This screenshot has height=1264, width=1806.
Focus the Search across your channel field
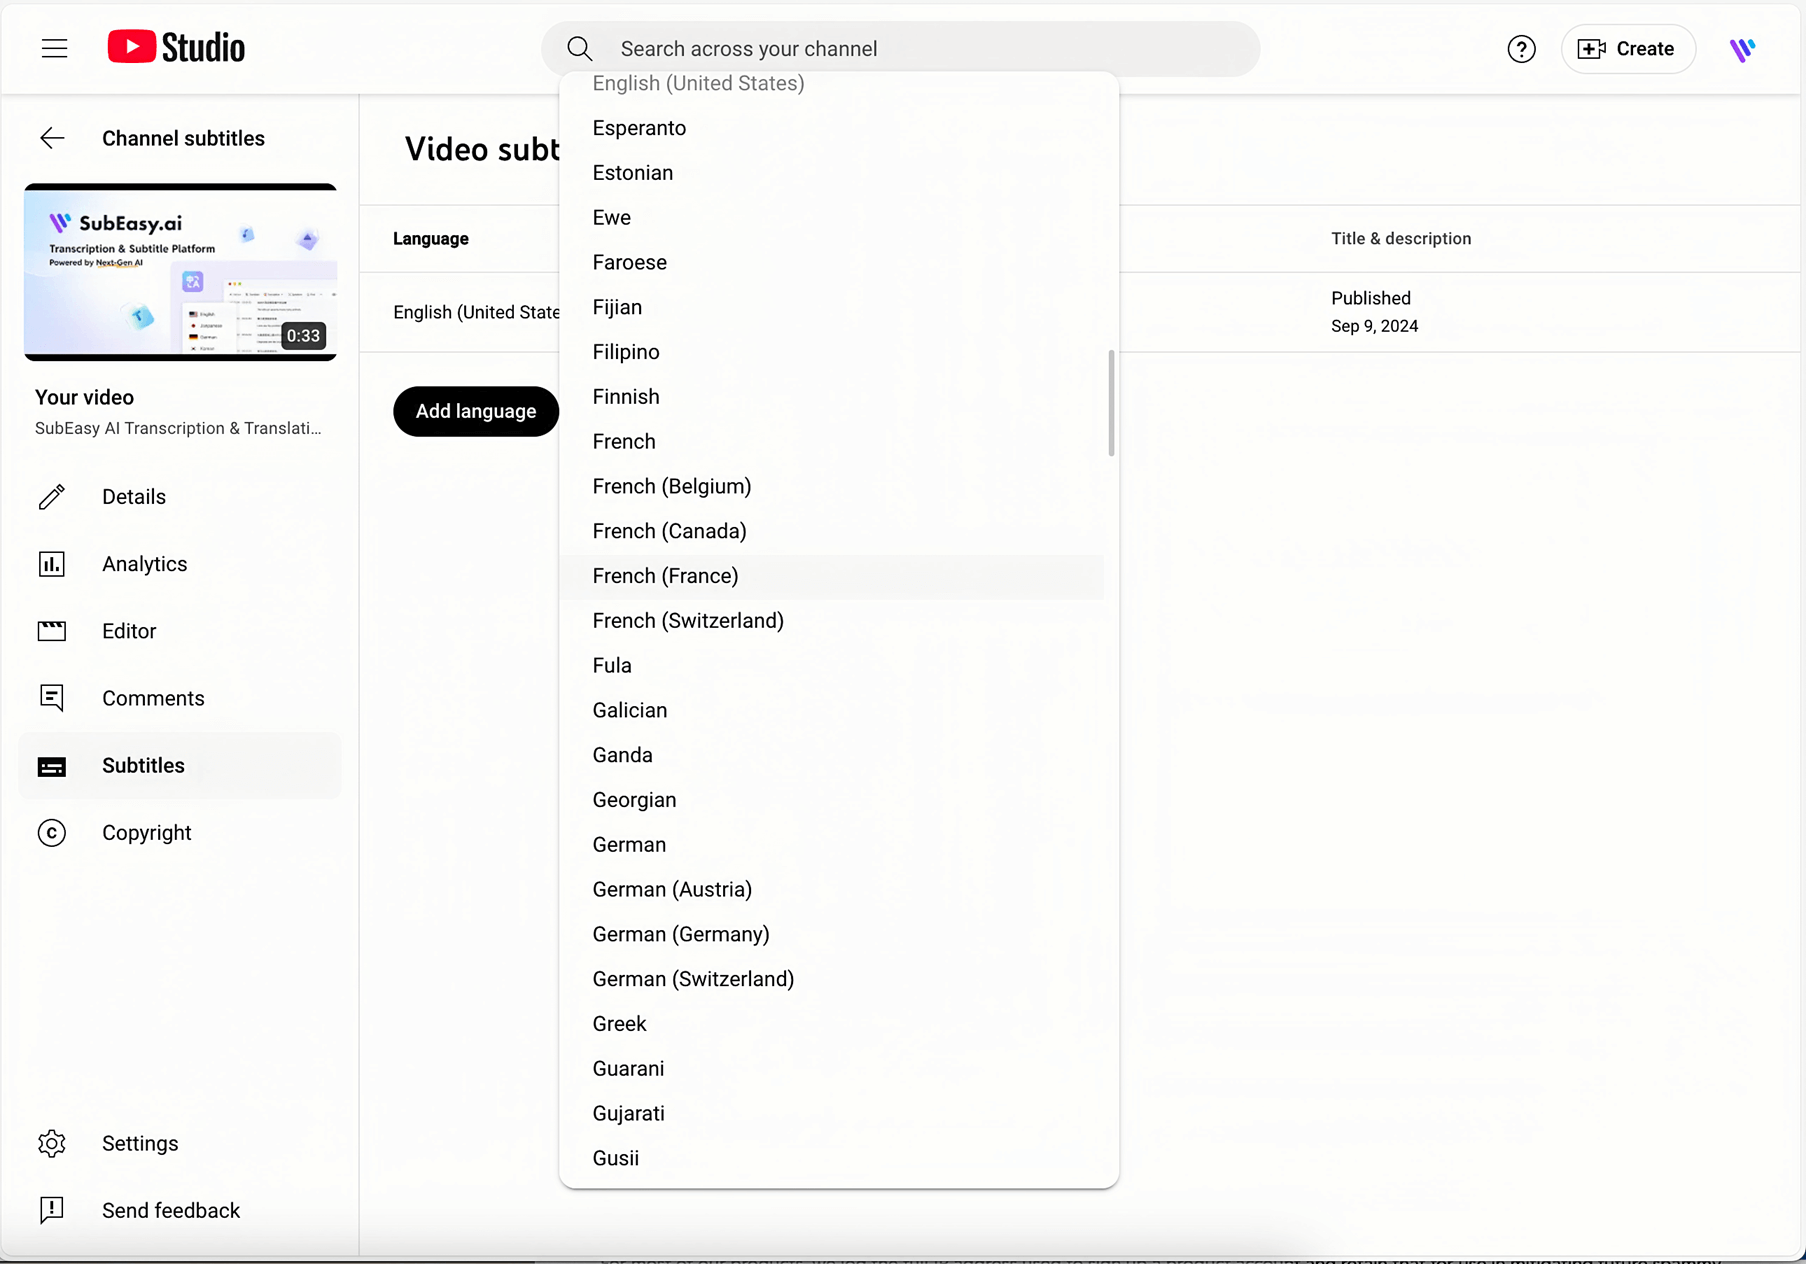tap(900, 49)
